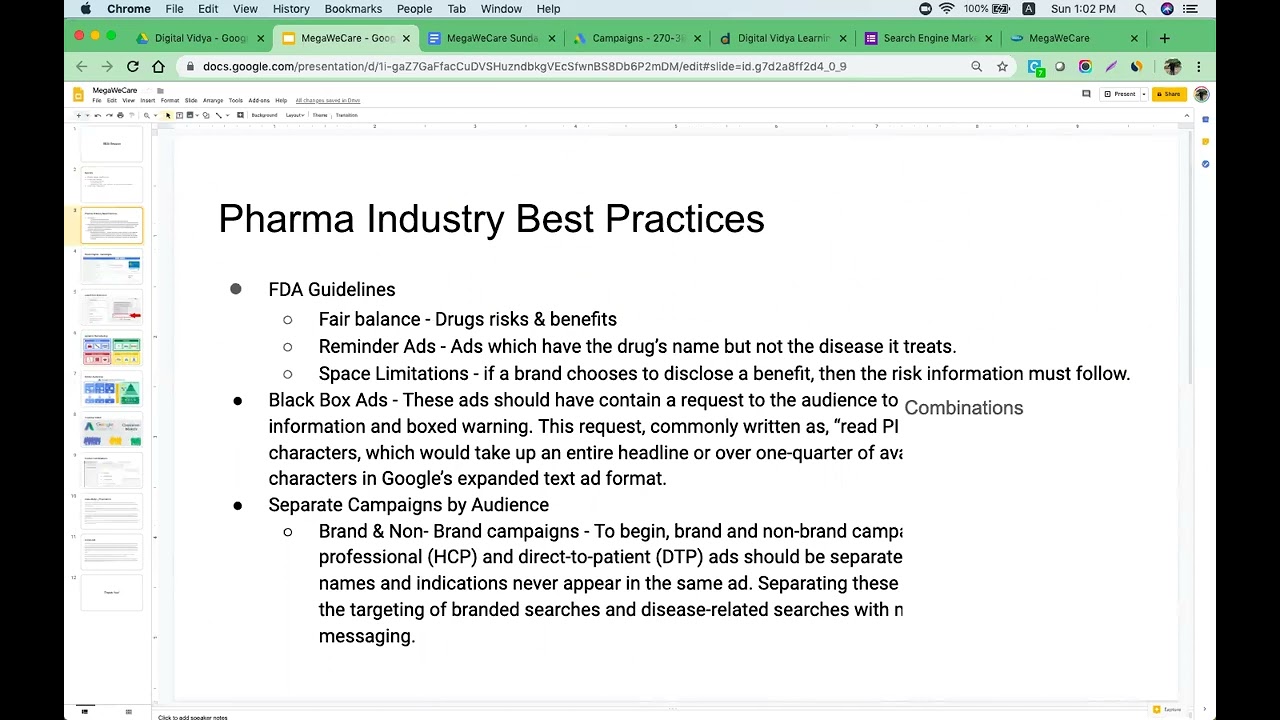Switch to the Campaigns tab
Screen dimensions: 1280x720
[x=636, y=38]
